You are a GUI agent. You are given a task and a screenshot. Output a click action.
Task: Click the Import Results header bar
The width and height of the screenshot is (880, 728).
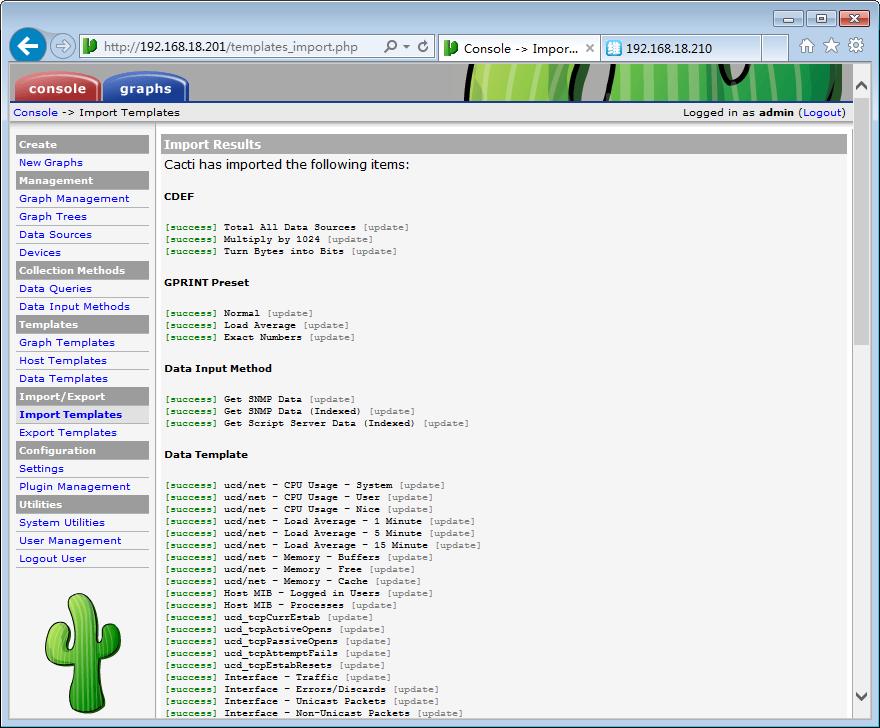(503, 144)
